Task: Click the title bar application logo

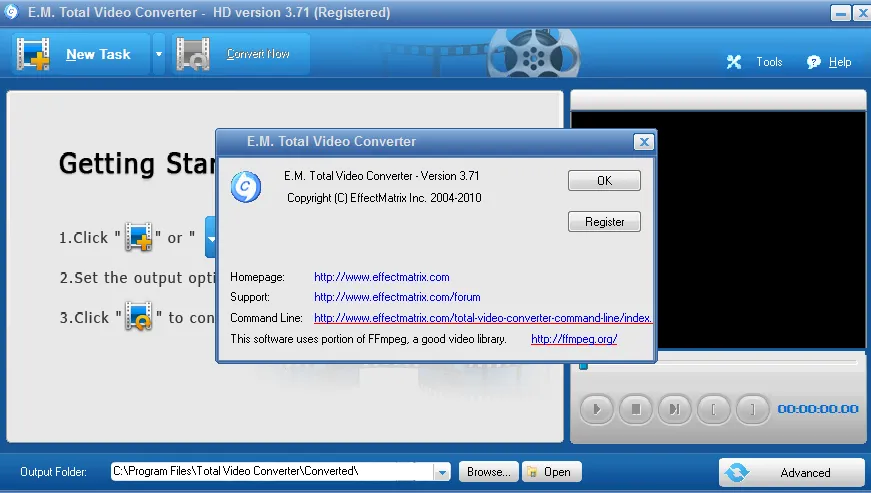Action: (x=11, y=12)
